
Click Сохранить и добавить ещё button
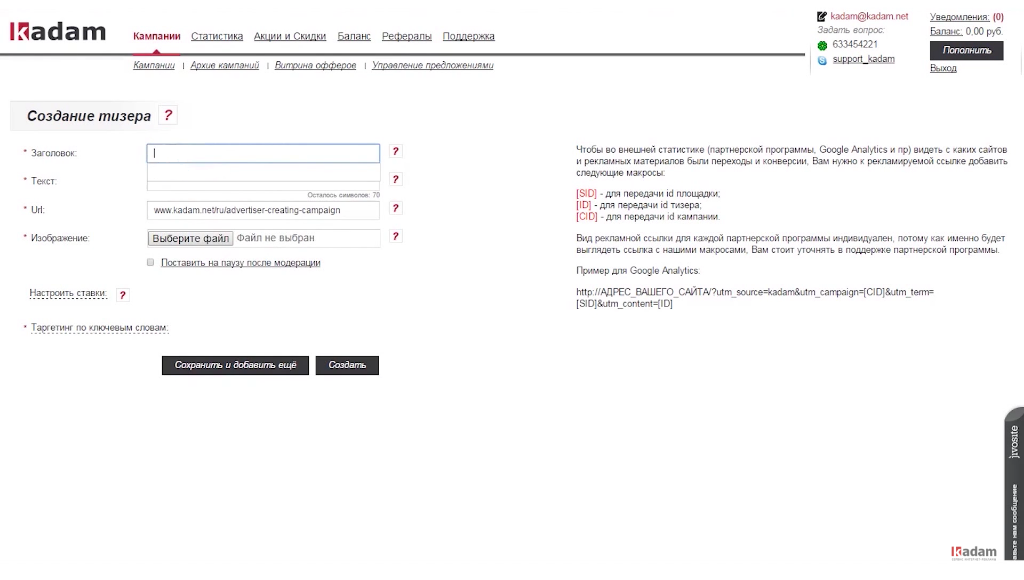click(235, 365)
